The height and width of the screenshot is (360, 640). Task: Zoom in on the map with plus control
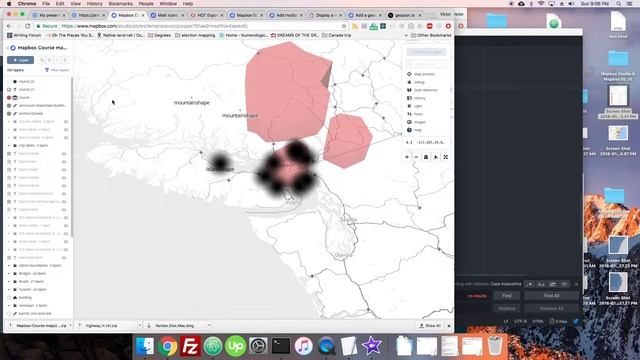[x=407, y=157]
